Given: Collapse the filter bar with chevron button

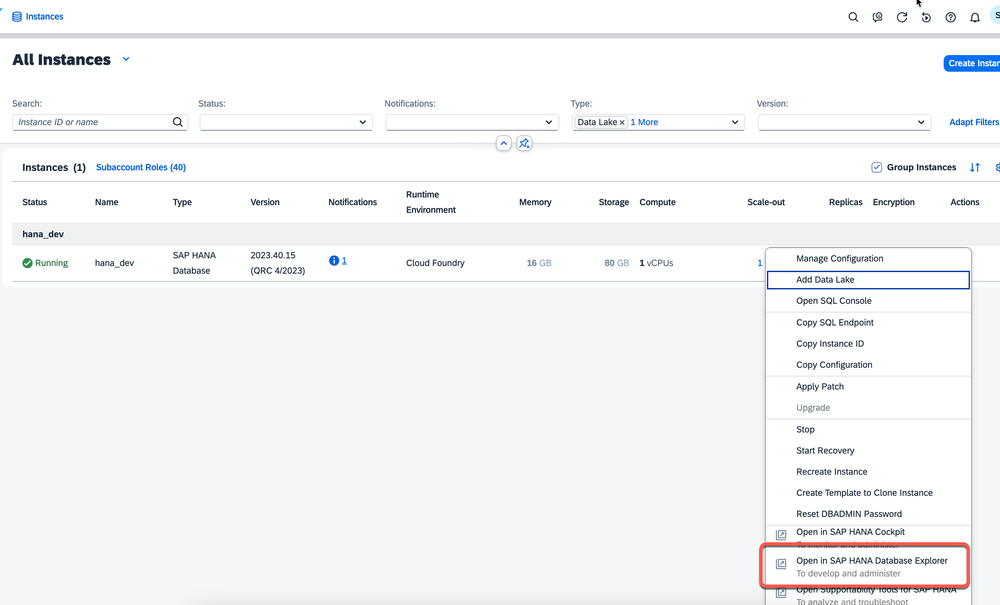Looking at the screenshot, I should (504, 143).
